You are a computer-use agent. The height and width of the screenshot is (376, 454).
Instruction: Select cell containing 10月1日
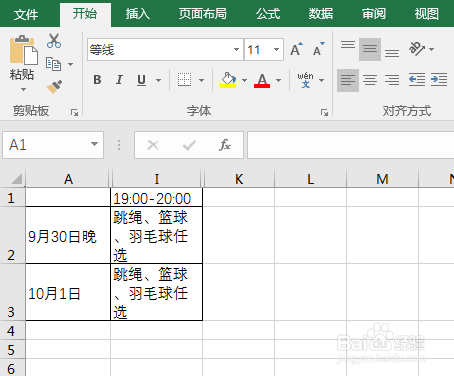68,292
